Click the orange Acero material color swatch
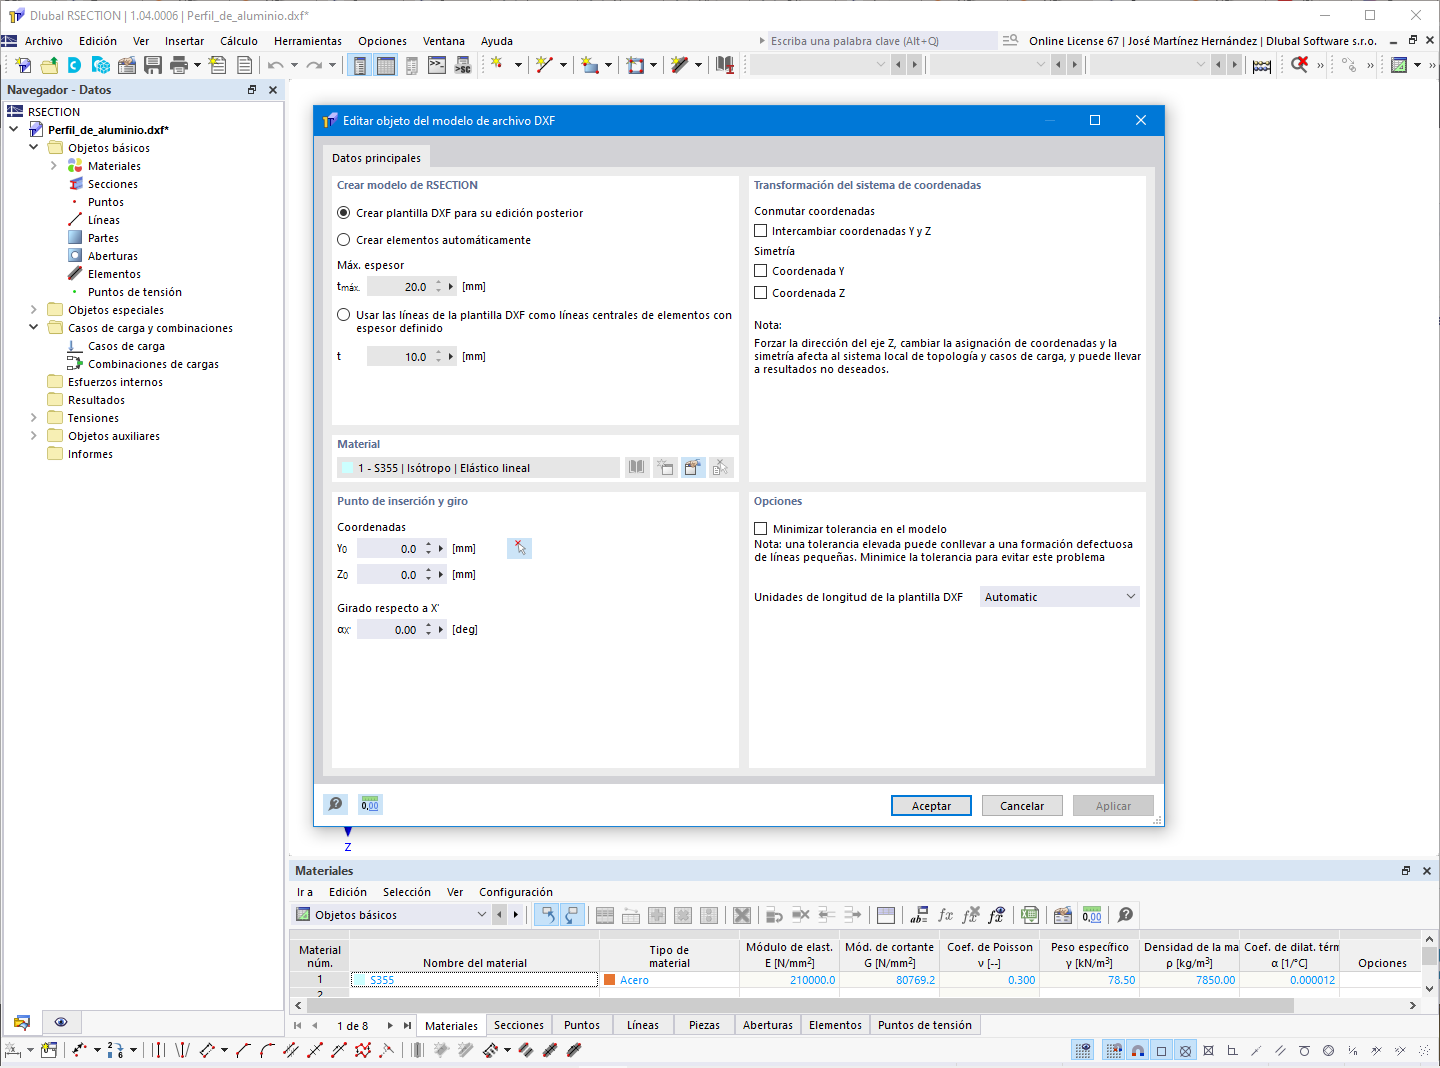The width and height of the screenshot is (1440, 1068). tap(609, 980)
